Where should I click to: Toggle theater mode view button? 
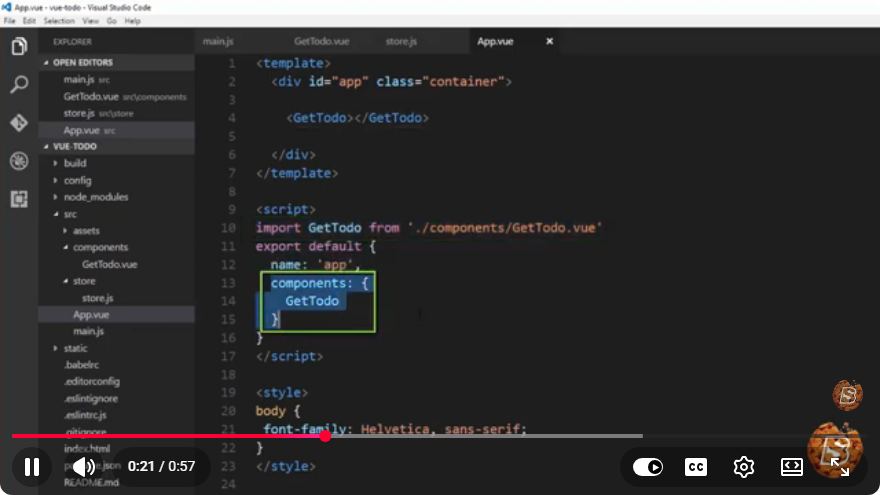(792, 467)
